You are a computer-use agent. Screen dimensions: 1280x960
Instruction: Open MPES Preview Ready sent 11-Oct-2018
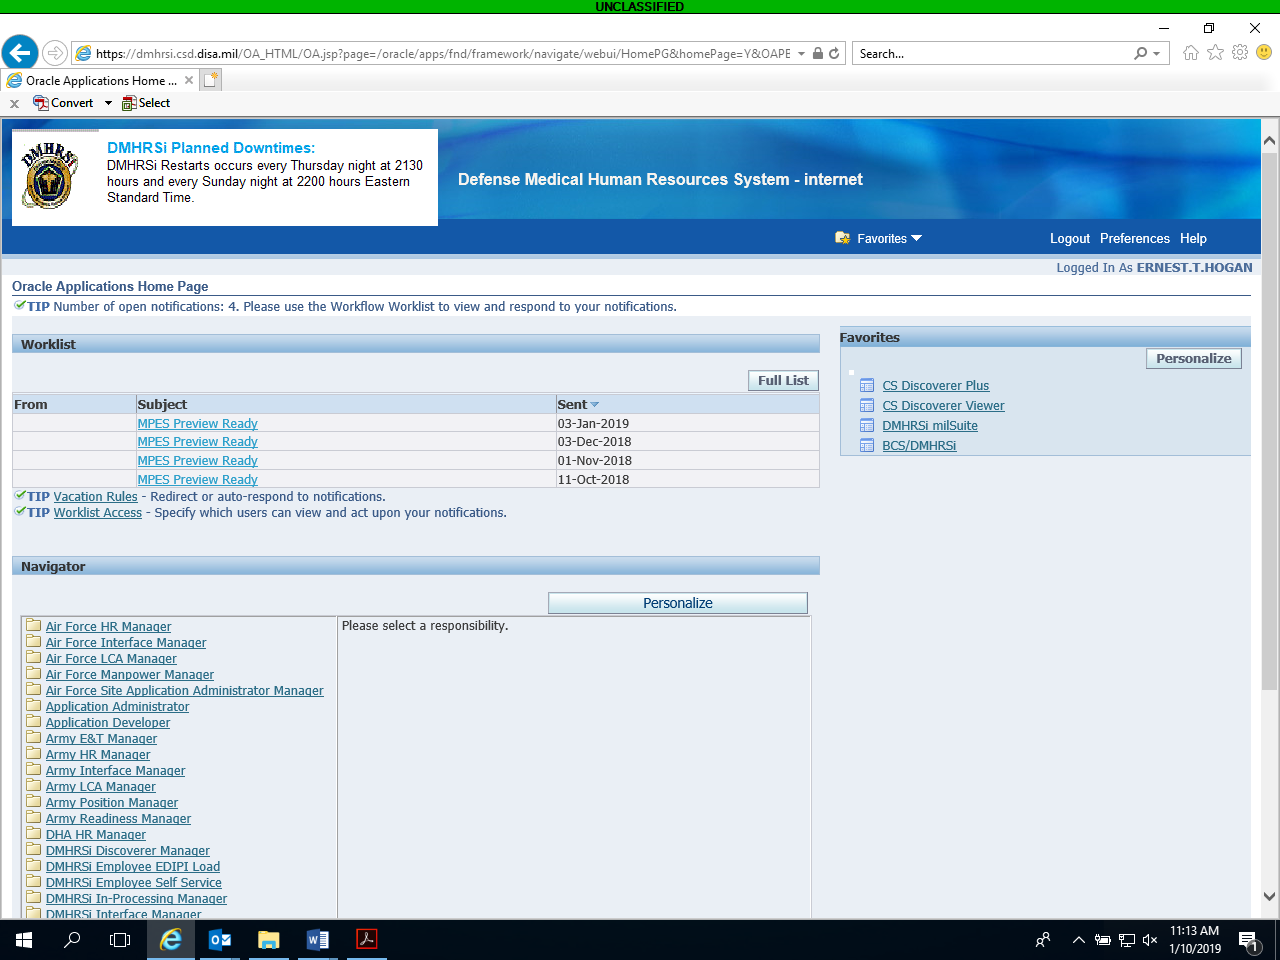coord(197,479)
